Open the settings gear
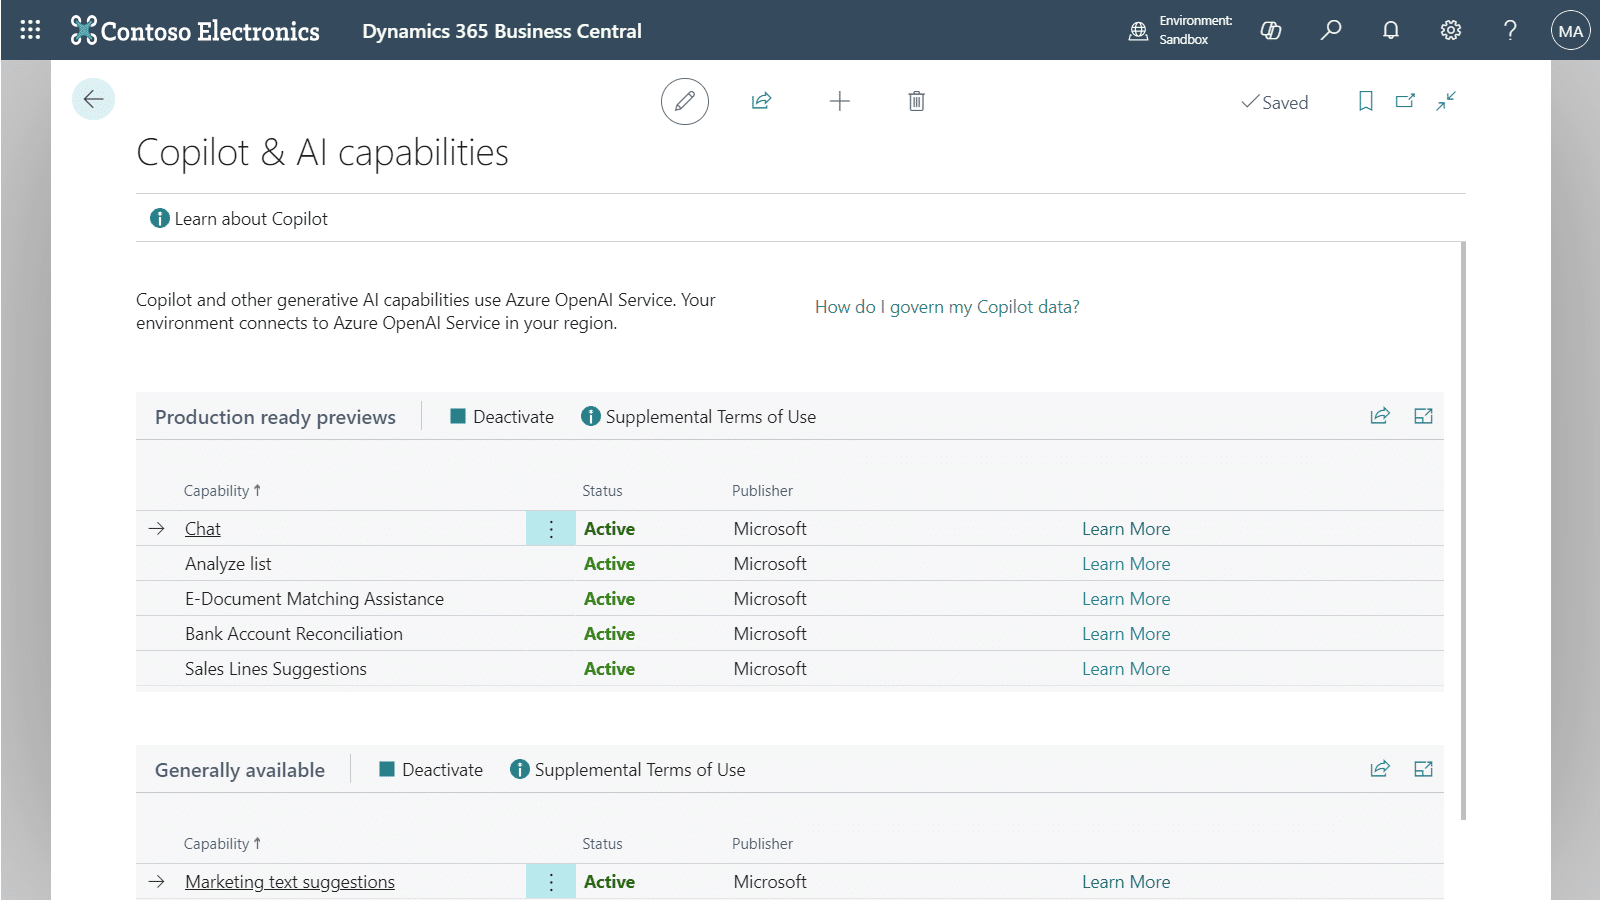Image resolution: width=1600 pixels, height=900 pixels. pyautogui.click(x=1451, y=30)
